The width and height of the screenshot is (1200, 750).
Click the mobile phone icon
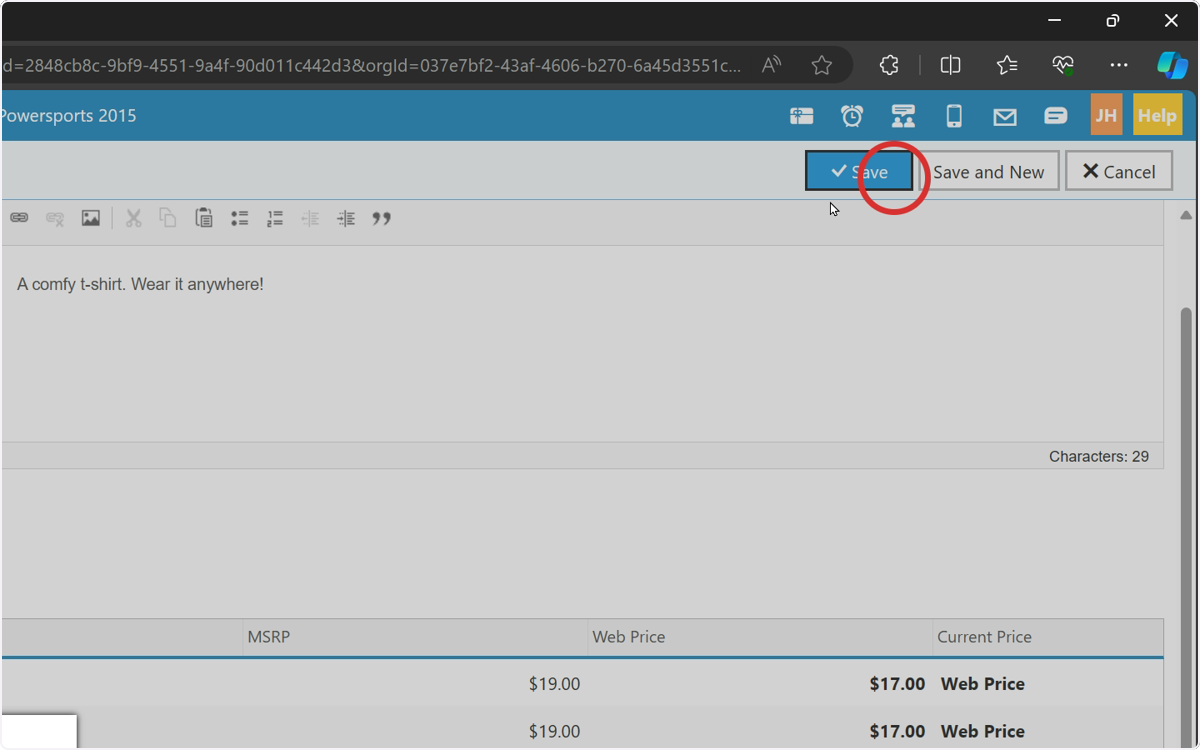tap(954, 116)
